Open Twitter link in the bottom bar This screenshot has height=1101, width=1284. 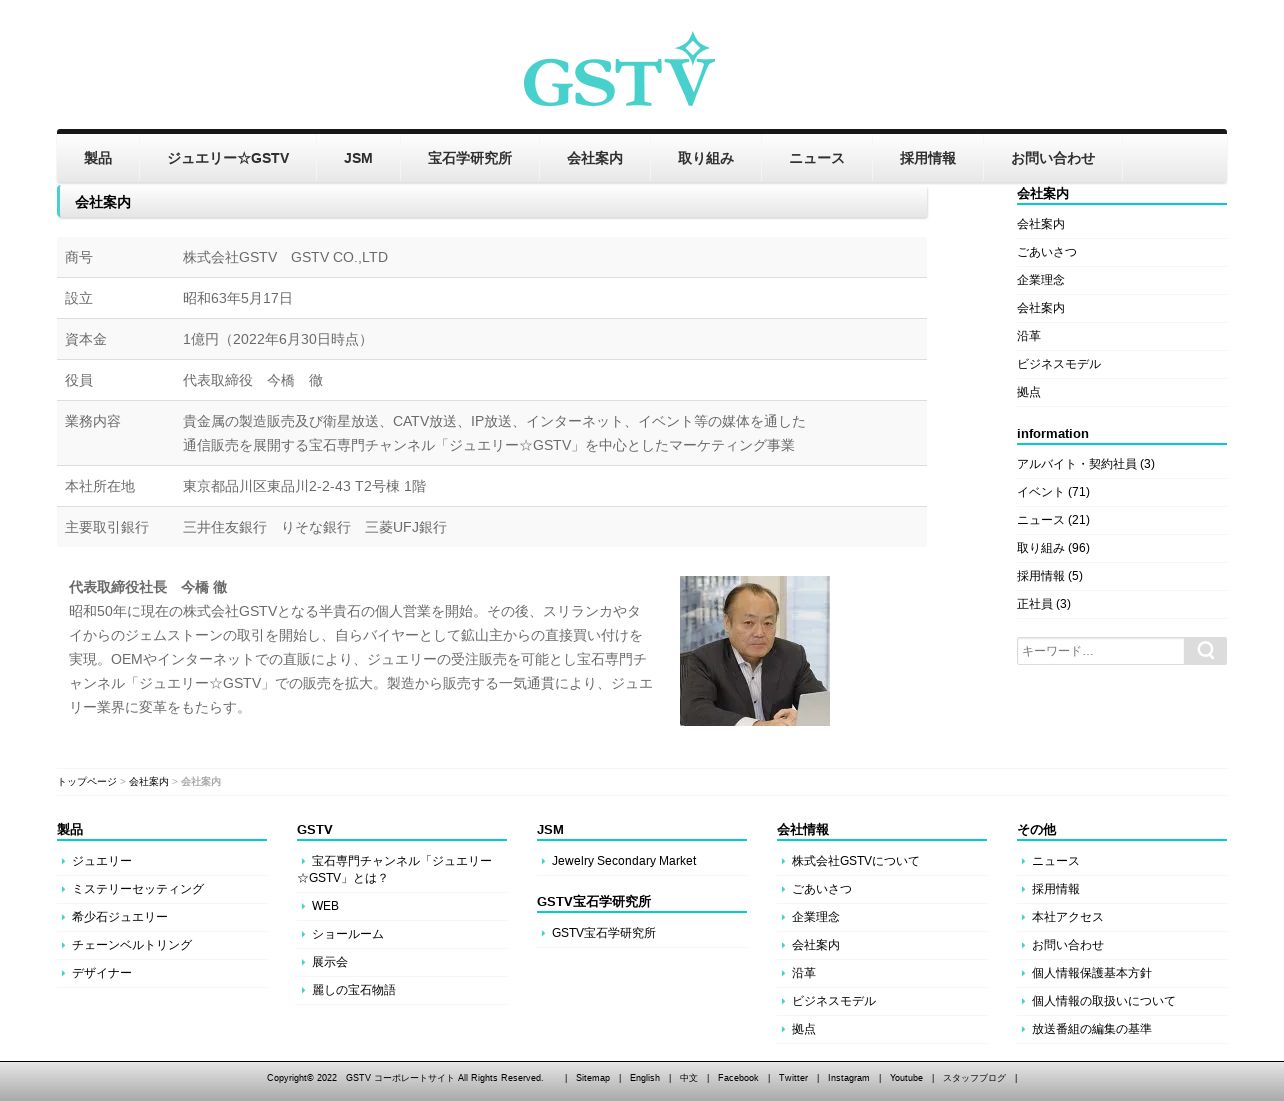pyautogui.click(x=793, y=1078)
